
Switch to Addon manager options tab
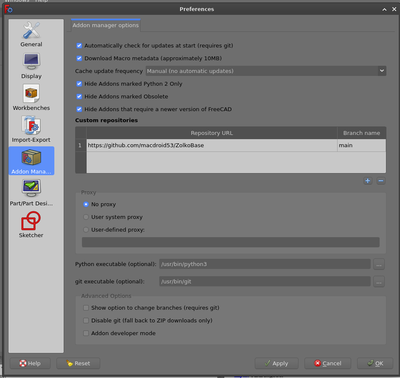[106, 25]
